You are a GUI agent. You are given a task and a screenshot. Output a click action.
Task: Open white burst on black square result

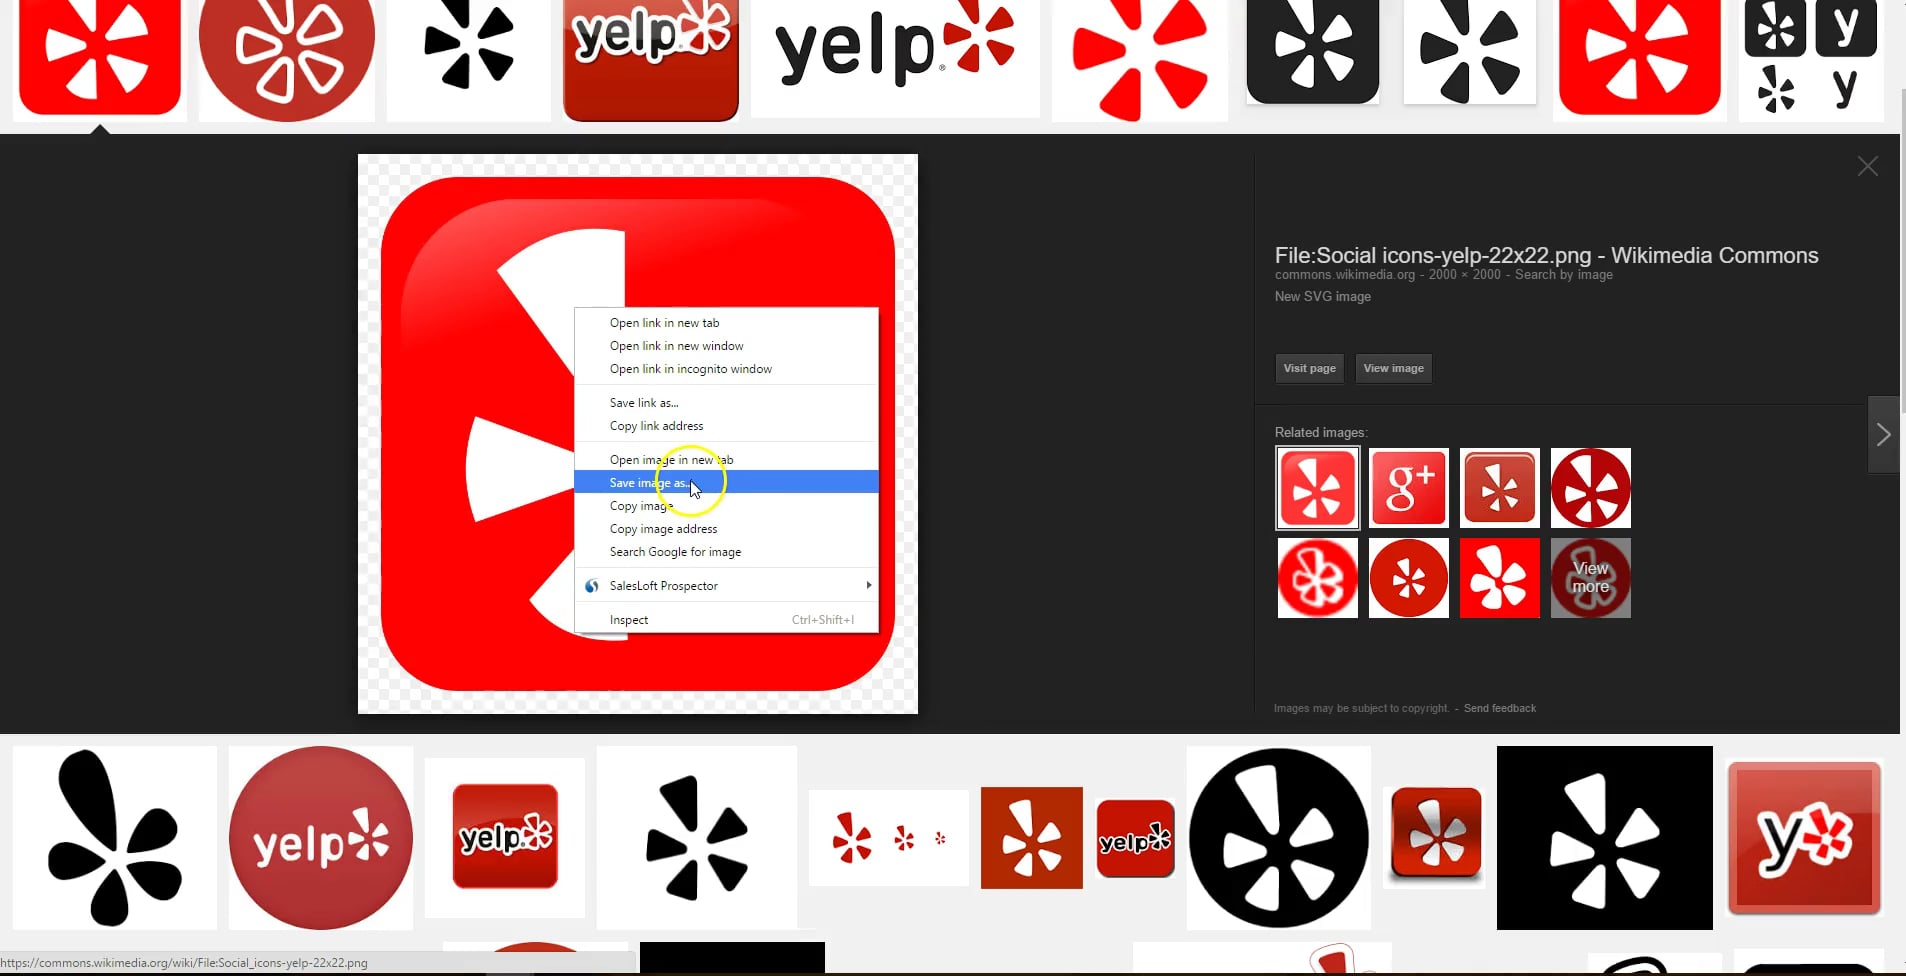click(x=1604, y=838)
